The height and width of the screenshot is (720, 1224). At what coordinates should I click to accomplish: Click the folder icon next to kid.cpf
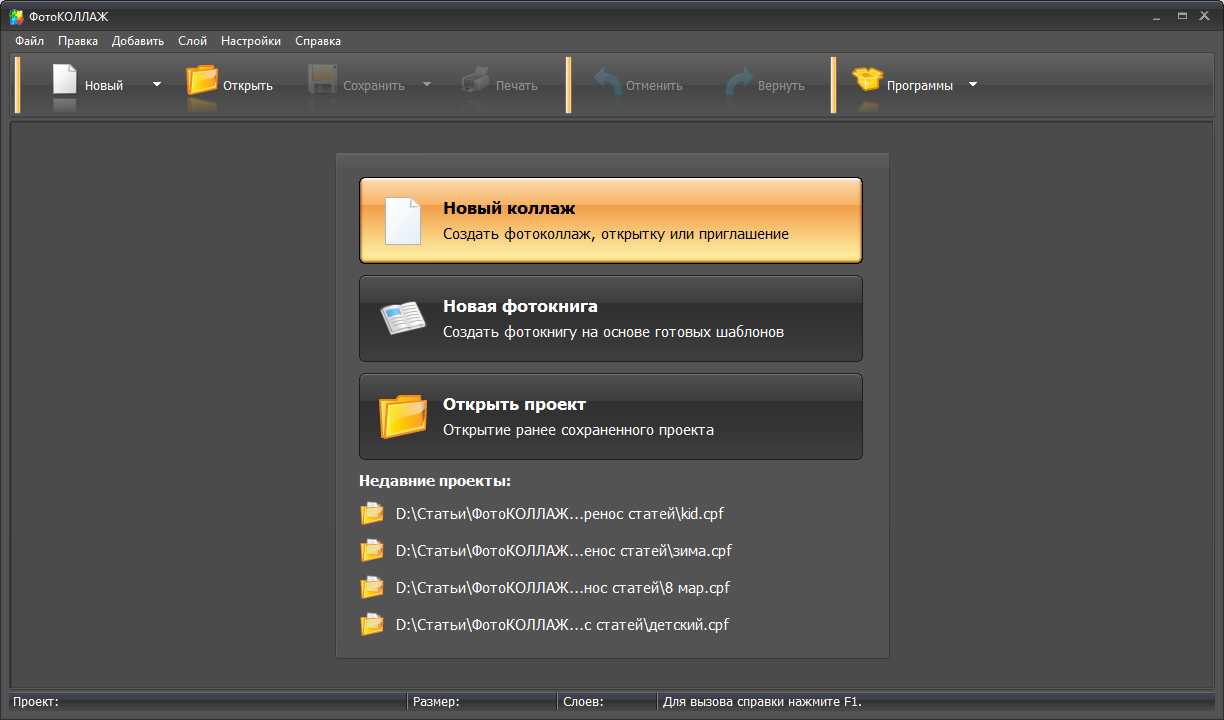pos(372,514)
